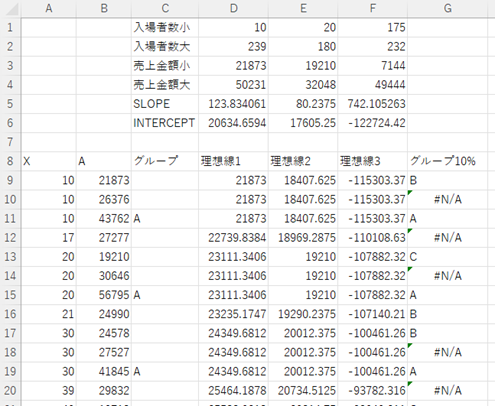Select the グループ10% header cell

coord(447,161)
